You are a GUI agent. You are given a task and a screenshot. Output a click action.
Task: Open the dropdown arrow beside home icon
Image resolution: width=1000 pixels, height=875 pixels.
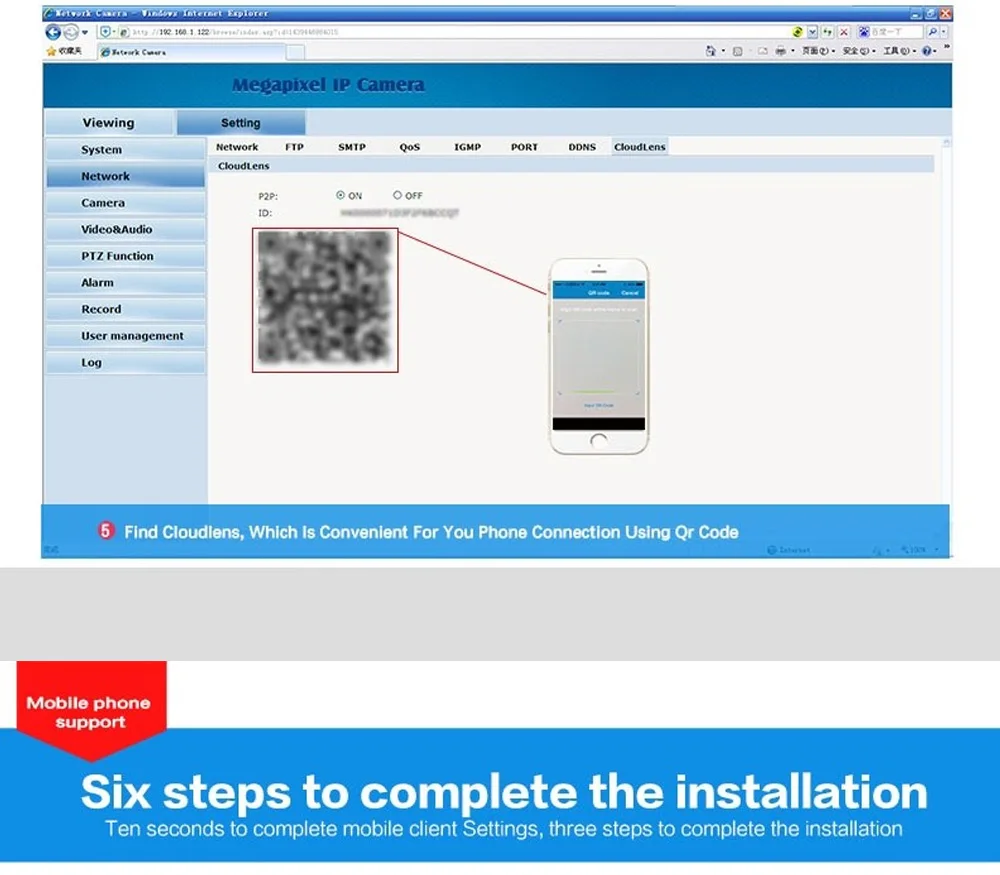pyautogui.click(x=723, y=51)
